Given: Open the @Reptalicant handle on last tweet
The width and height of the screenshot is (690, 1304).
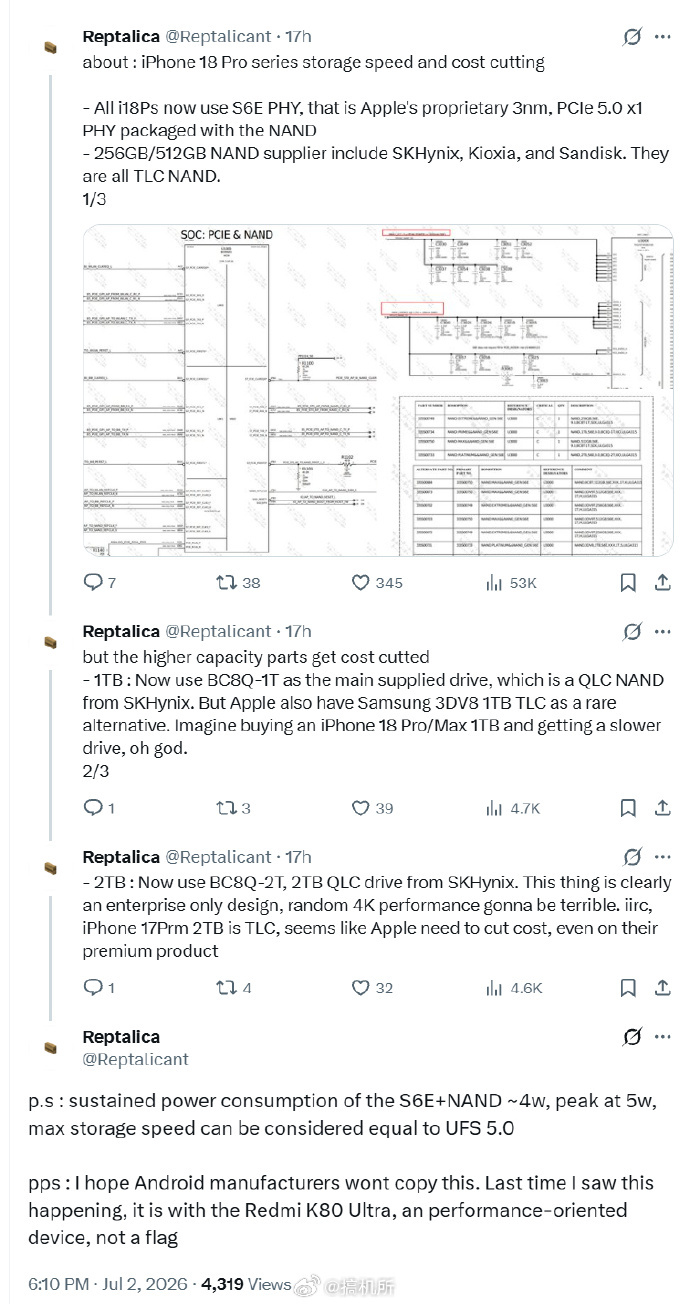Looking at the screenshot, I should click(135, 1059).
